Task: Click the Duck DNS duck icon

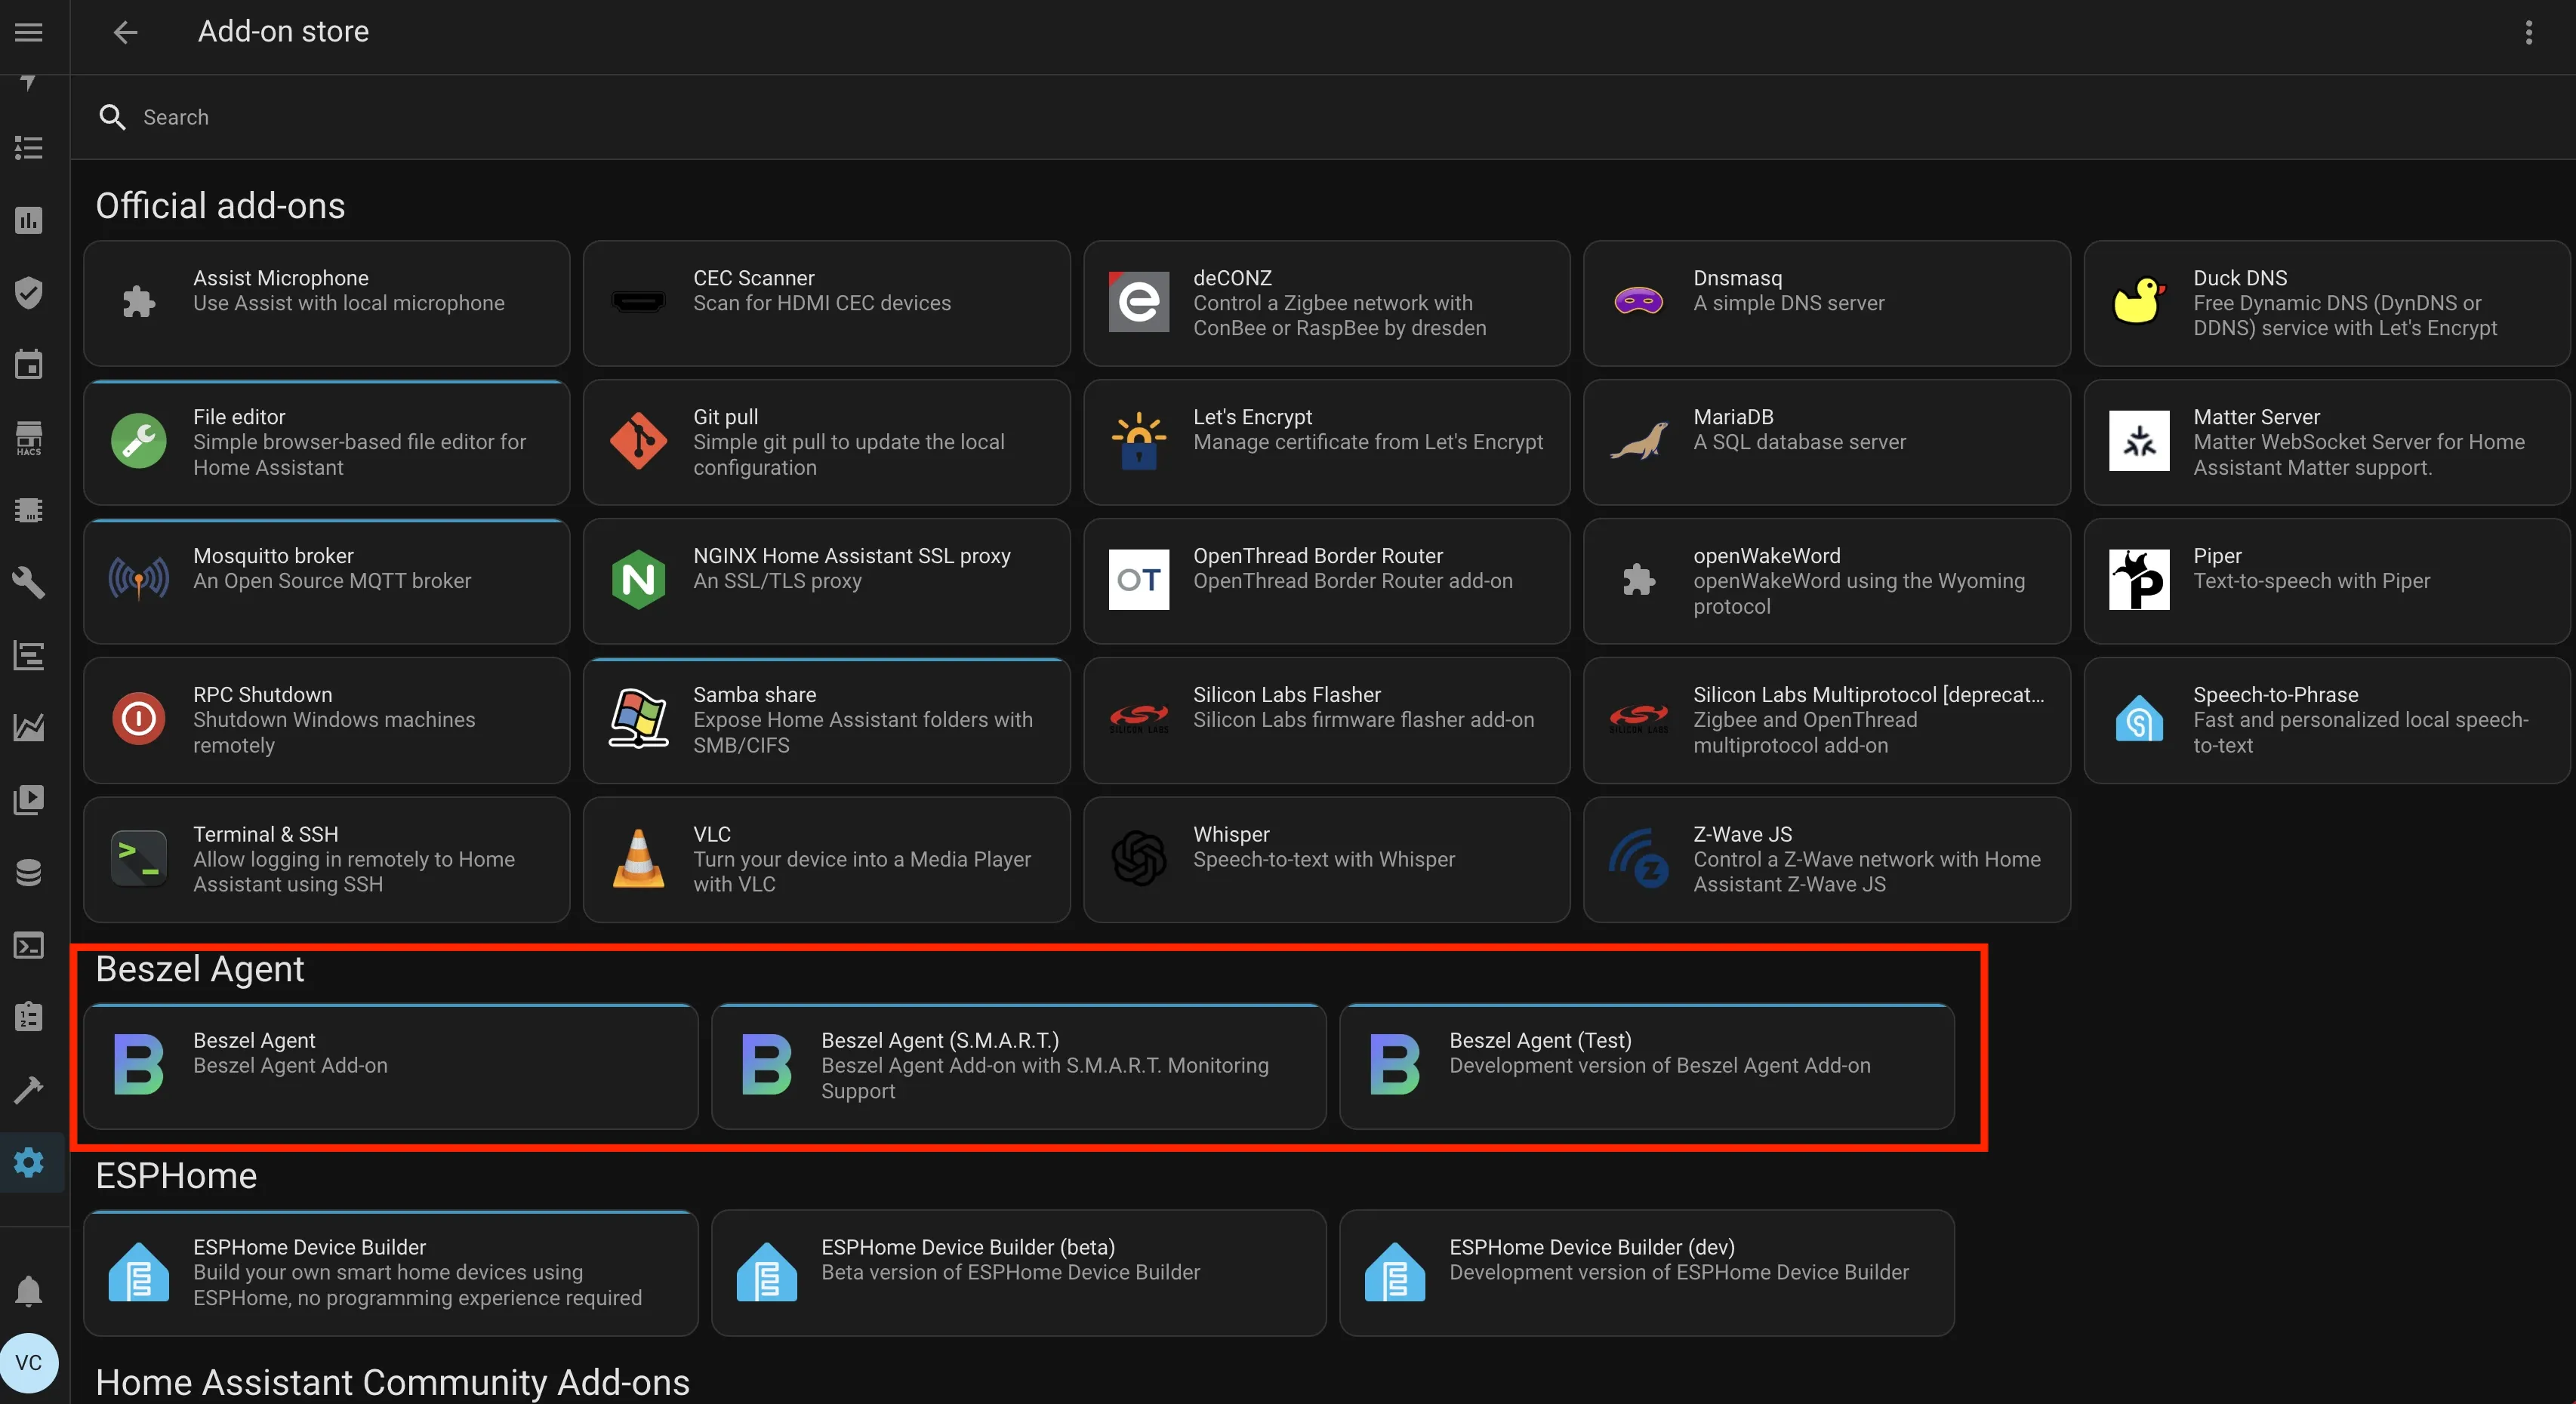Action: [2139, 301]
